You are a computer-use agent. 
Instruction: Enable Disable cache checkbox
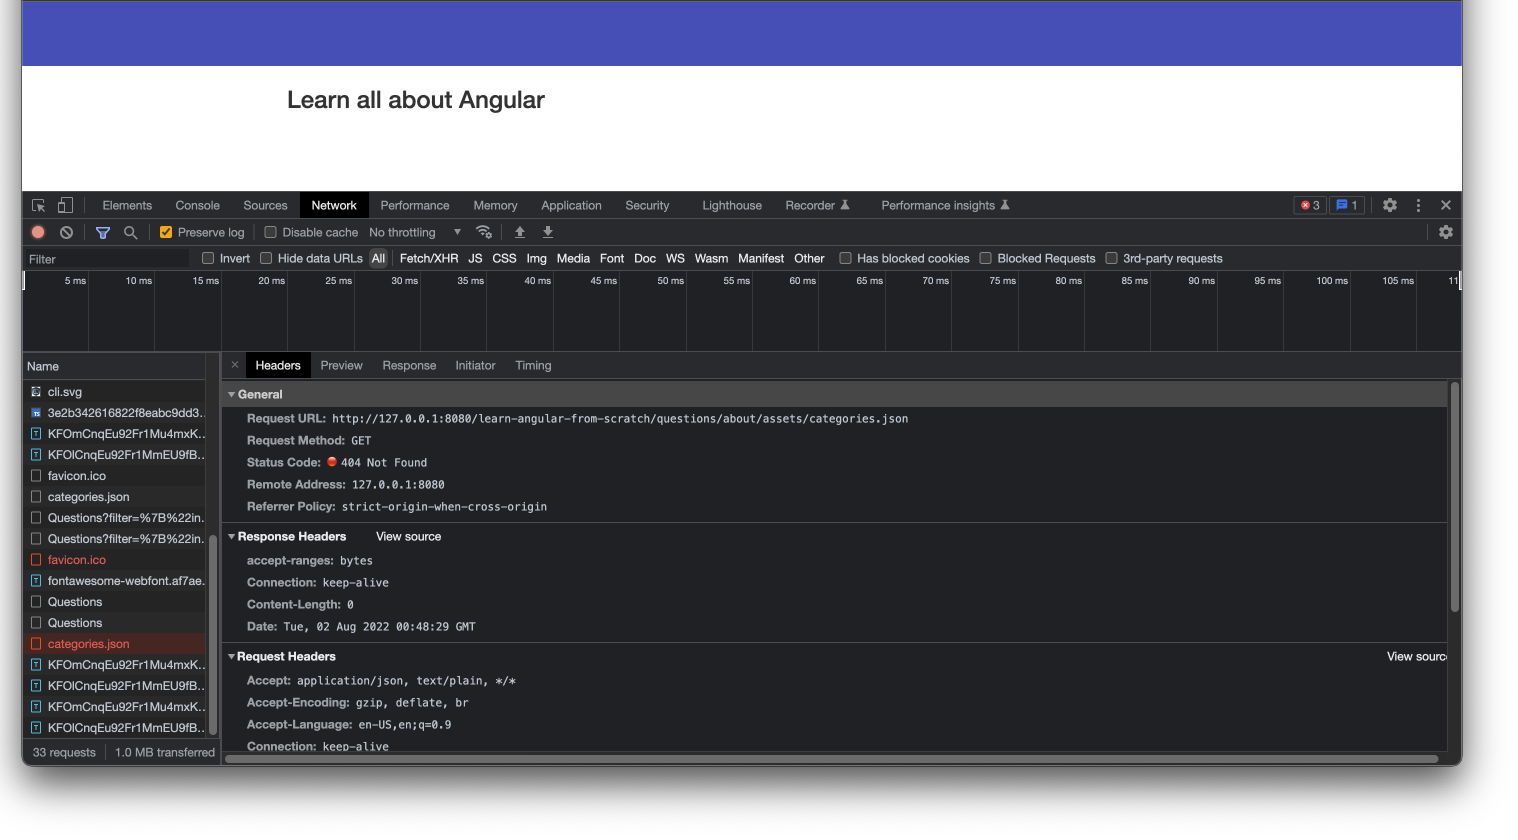pyautogui.click(x=270, y=232)
